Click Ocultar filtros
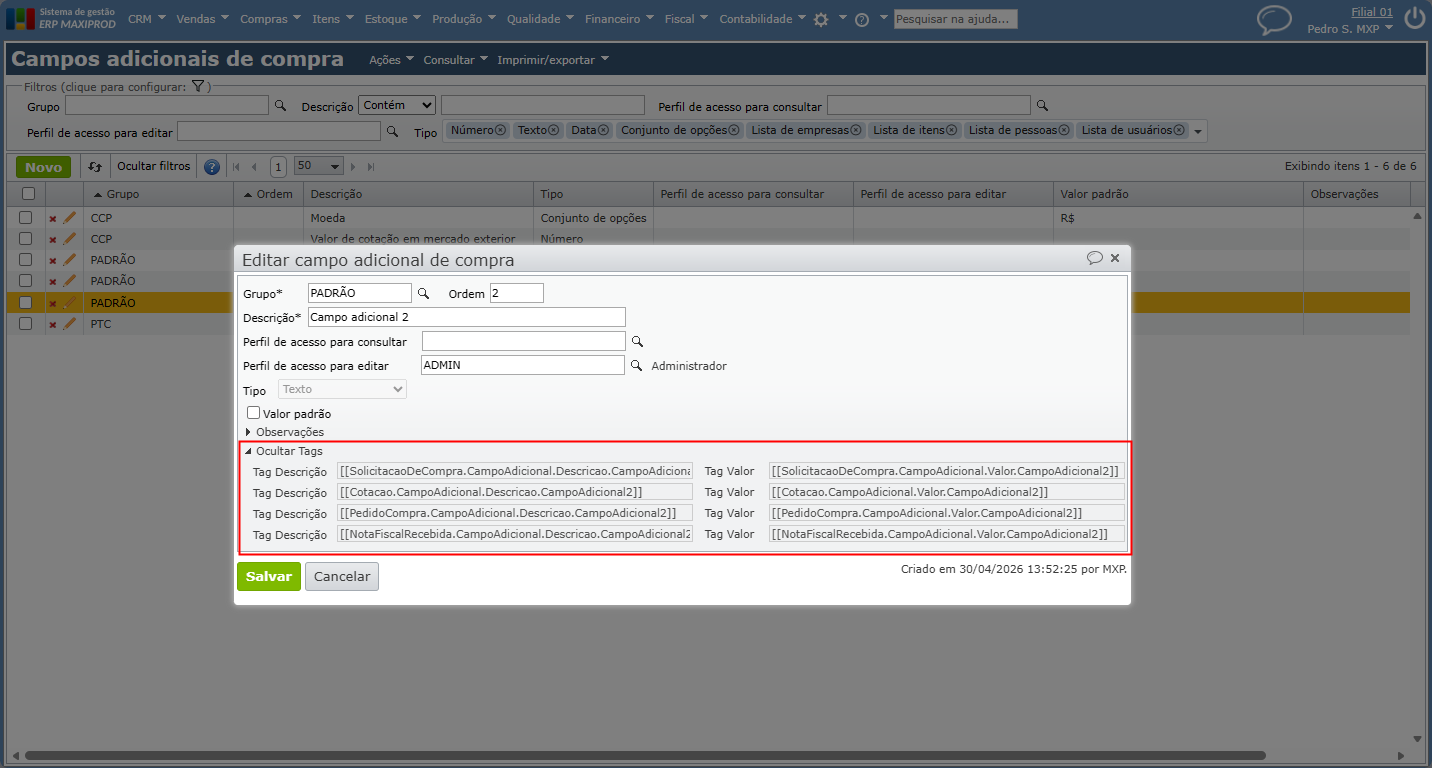Image resolution: width=1432 pixels, height=768 pixels. tap(153, 167)
